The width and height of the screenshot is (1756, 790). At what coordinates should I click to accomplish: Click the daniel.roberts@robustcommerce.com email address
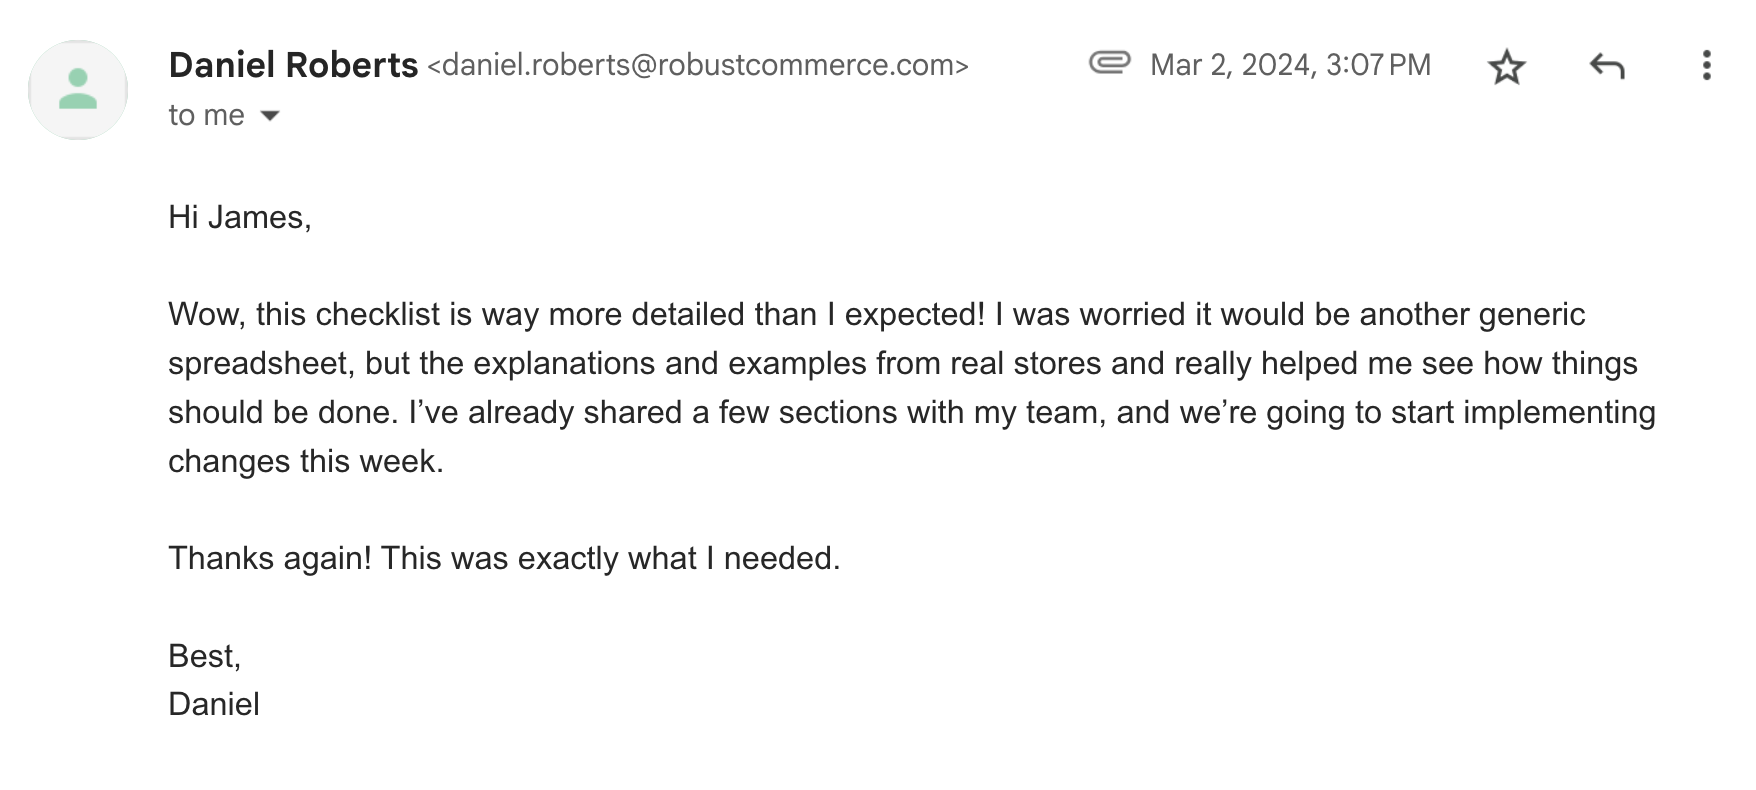[x=698, y=65]
